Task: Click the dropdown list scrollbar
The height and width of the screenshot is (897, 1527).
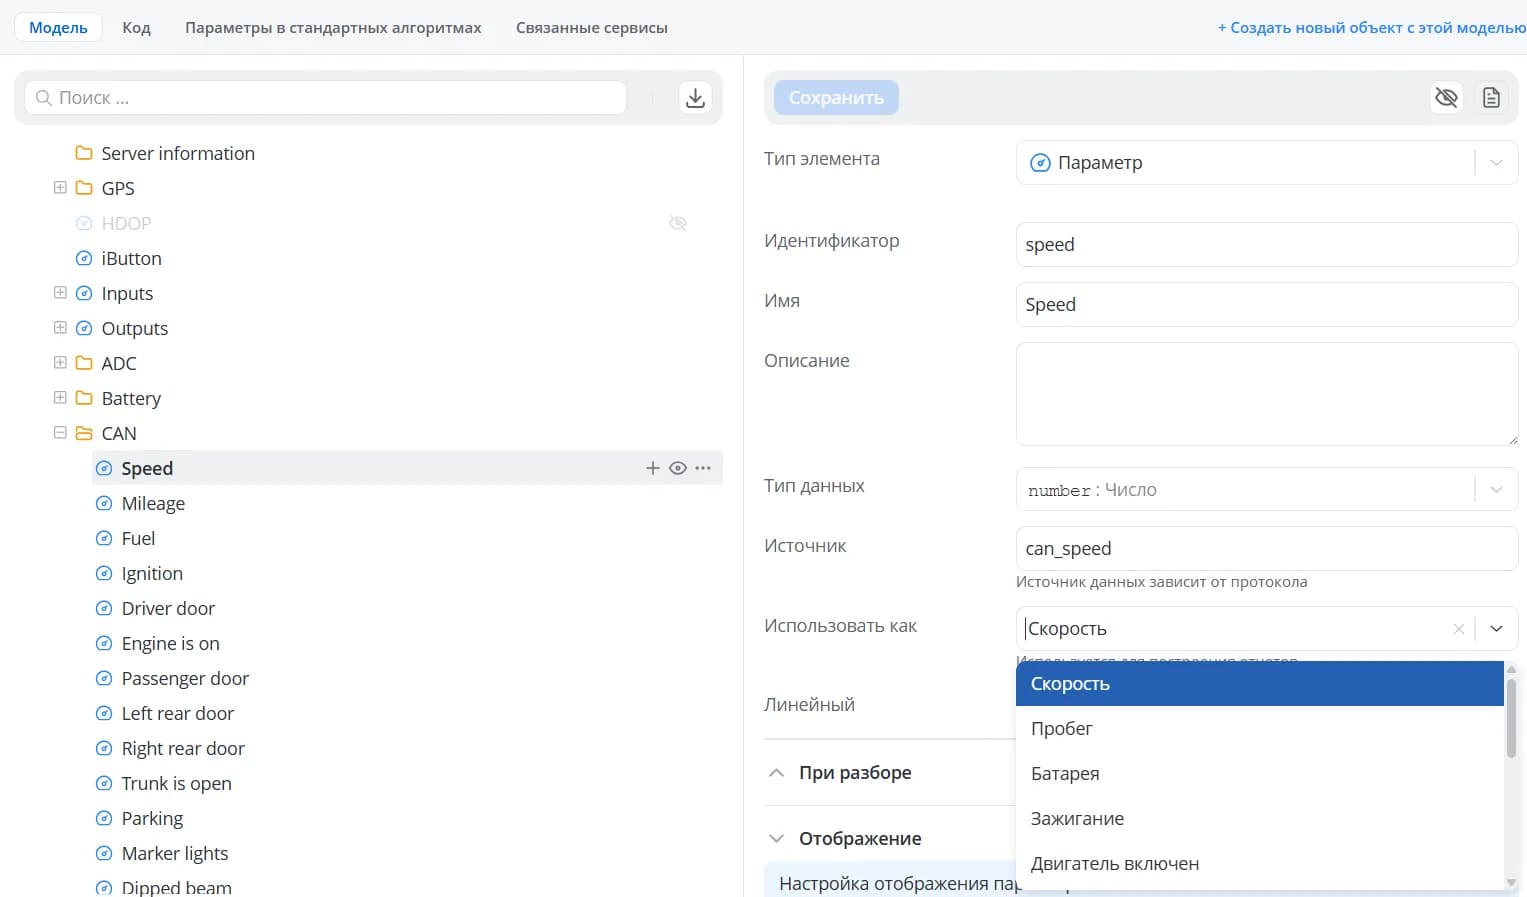Action: tap(1511, 718)
